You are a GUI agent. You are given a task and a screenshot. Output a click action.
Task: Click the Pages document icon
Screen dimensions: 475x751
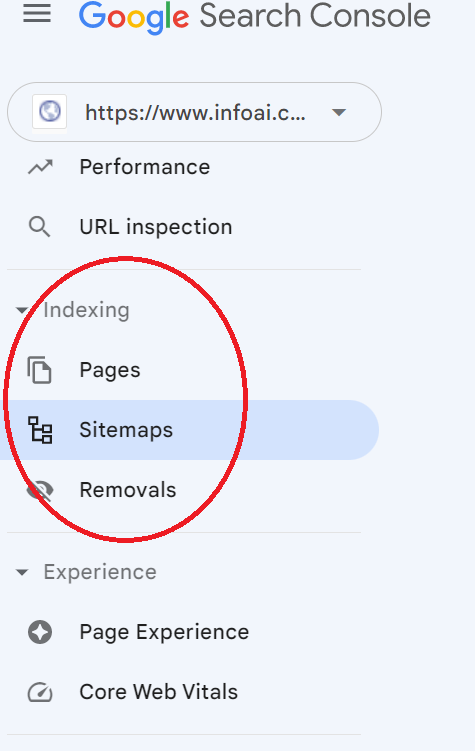click(39, 370)
